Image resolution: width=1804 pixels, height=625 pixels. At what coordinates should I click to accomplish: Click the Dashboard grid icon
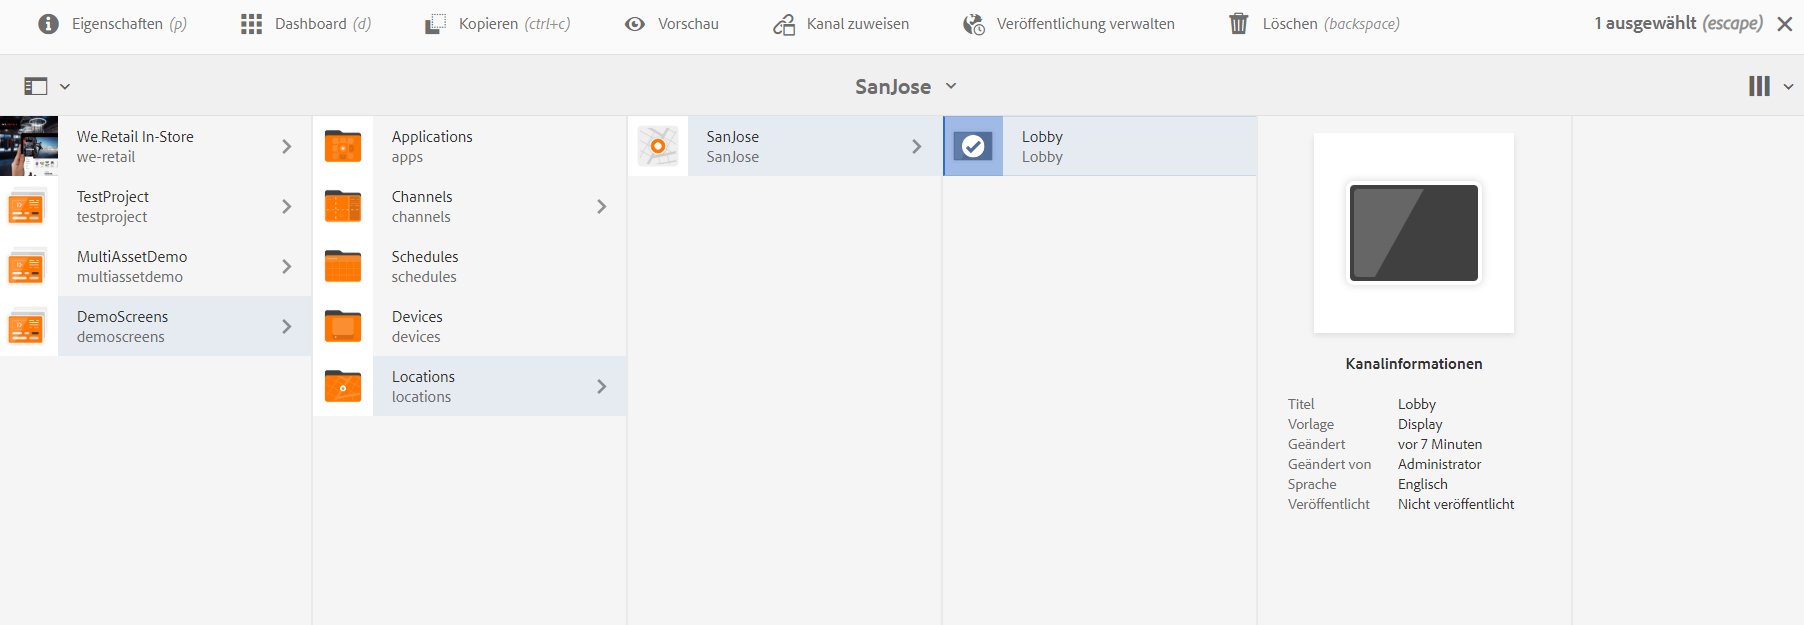[x=251, y=24]
